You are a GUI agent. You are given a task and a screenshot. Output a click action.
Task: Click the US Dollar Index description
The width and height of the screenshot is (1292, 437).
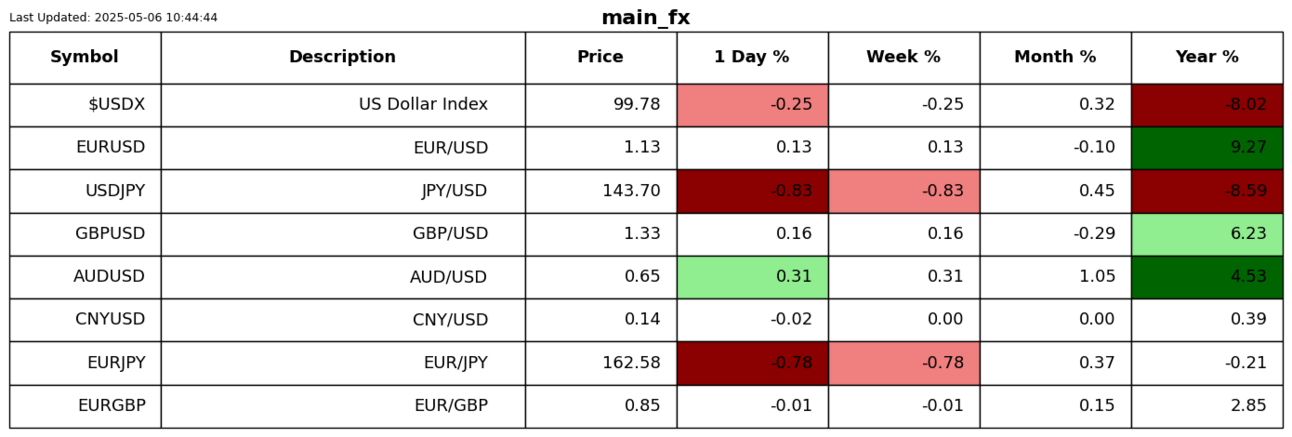(x=423, y=105)
